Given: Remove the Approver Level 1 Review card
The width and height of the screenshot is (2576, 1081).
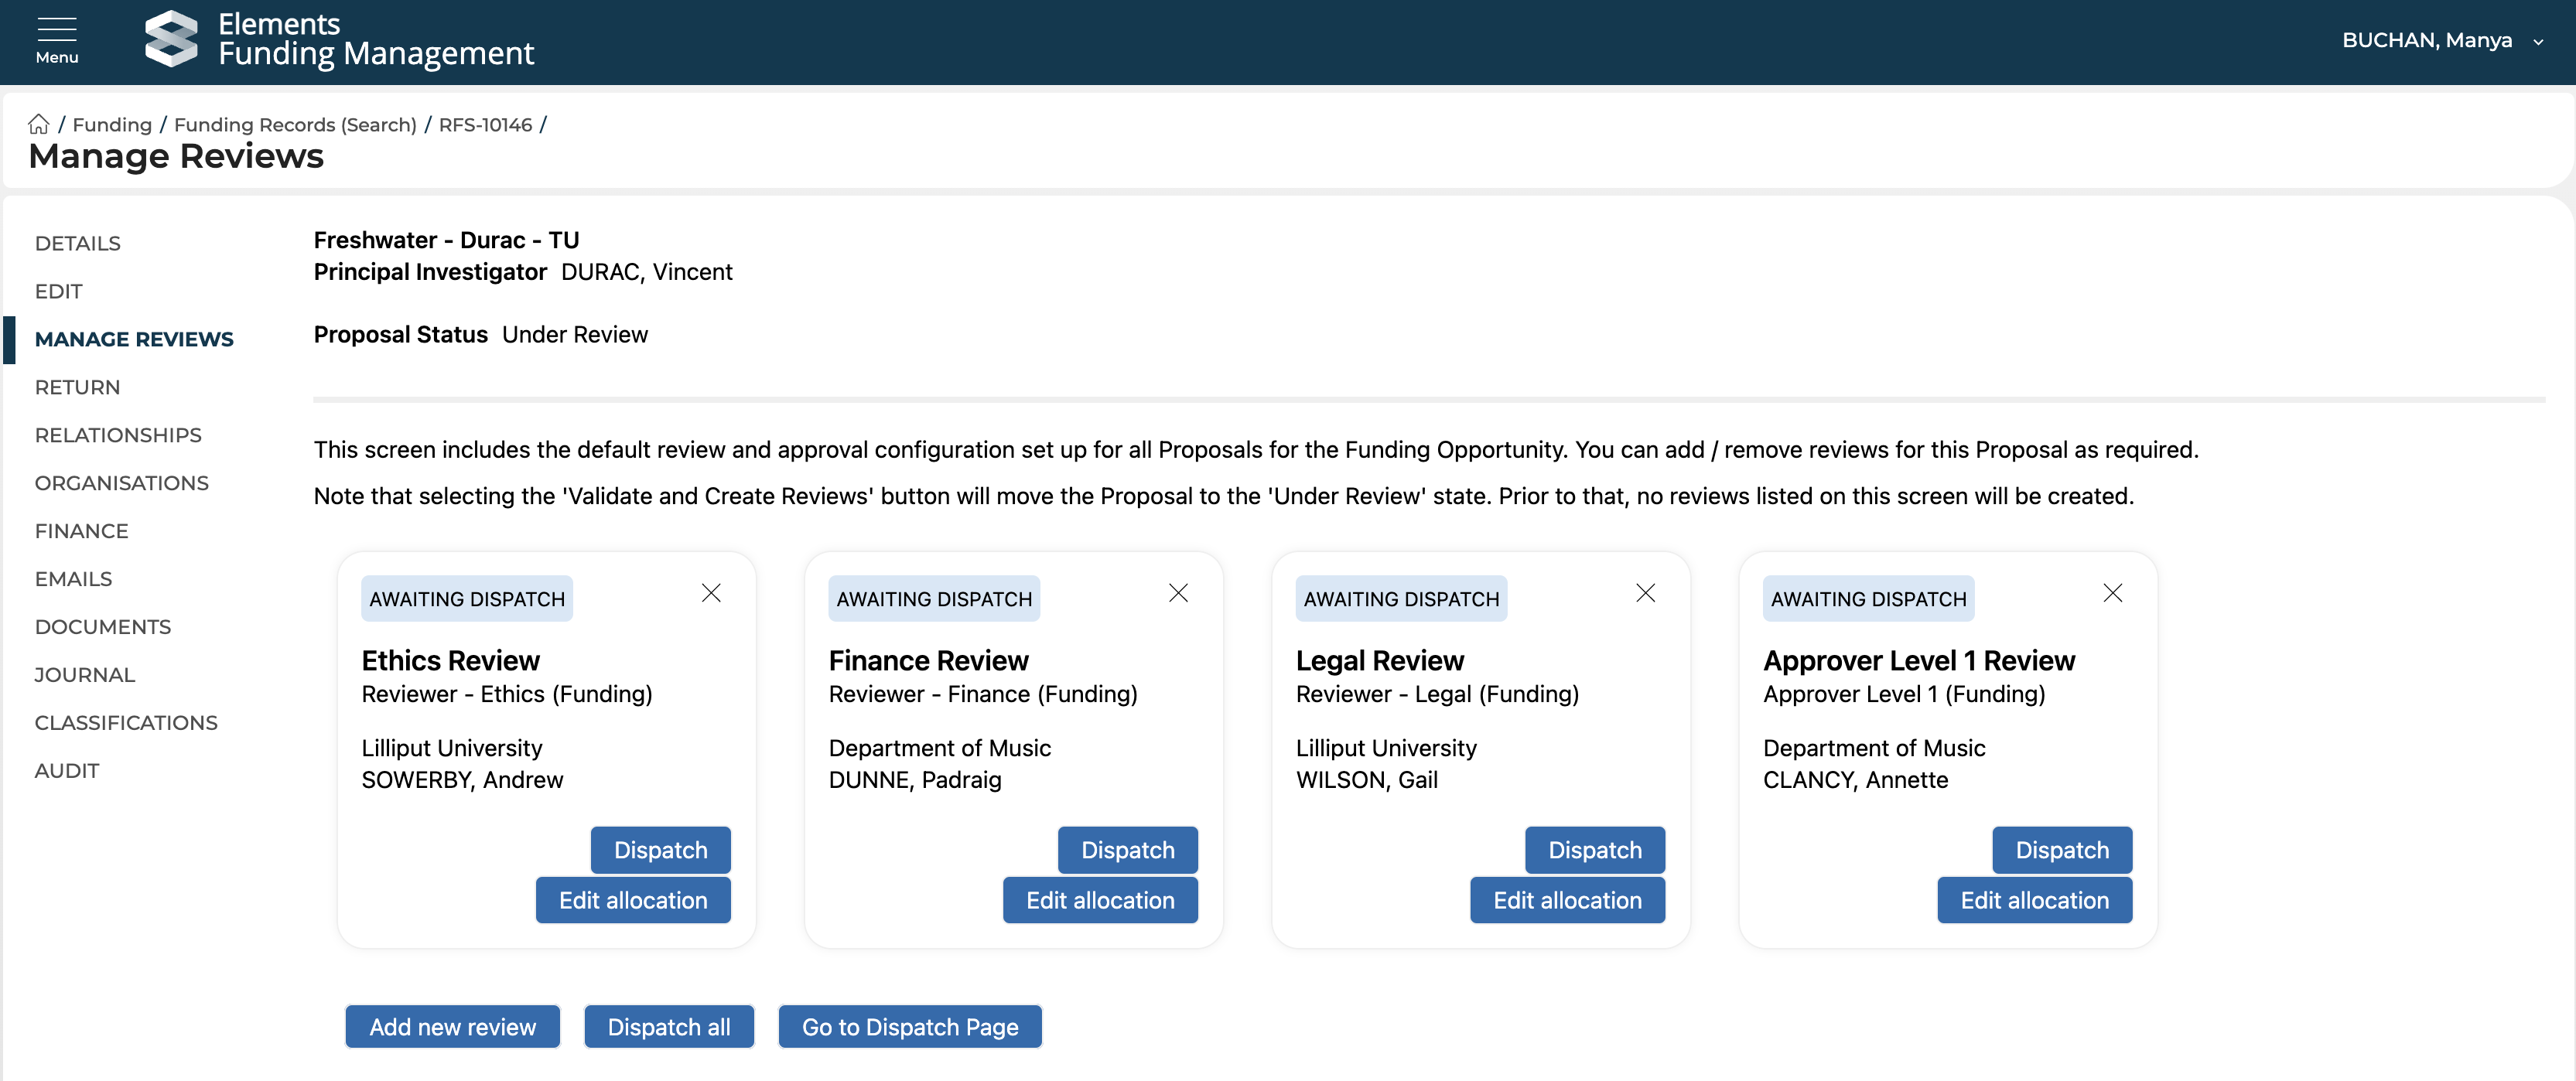Looking at the screenshot, I should tap(2112, 593).
